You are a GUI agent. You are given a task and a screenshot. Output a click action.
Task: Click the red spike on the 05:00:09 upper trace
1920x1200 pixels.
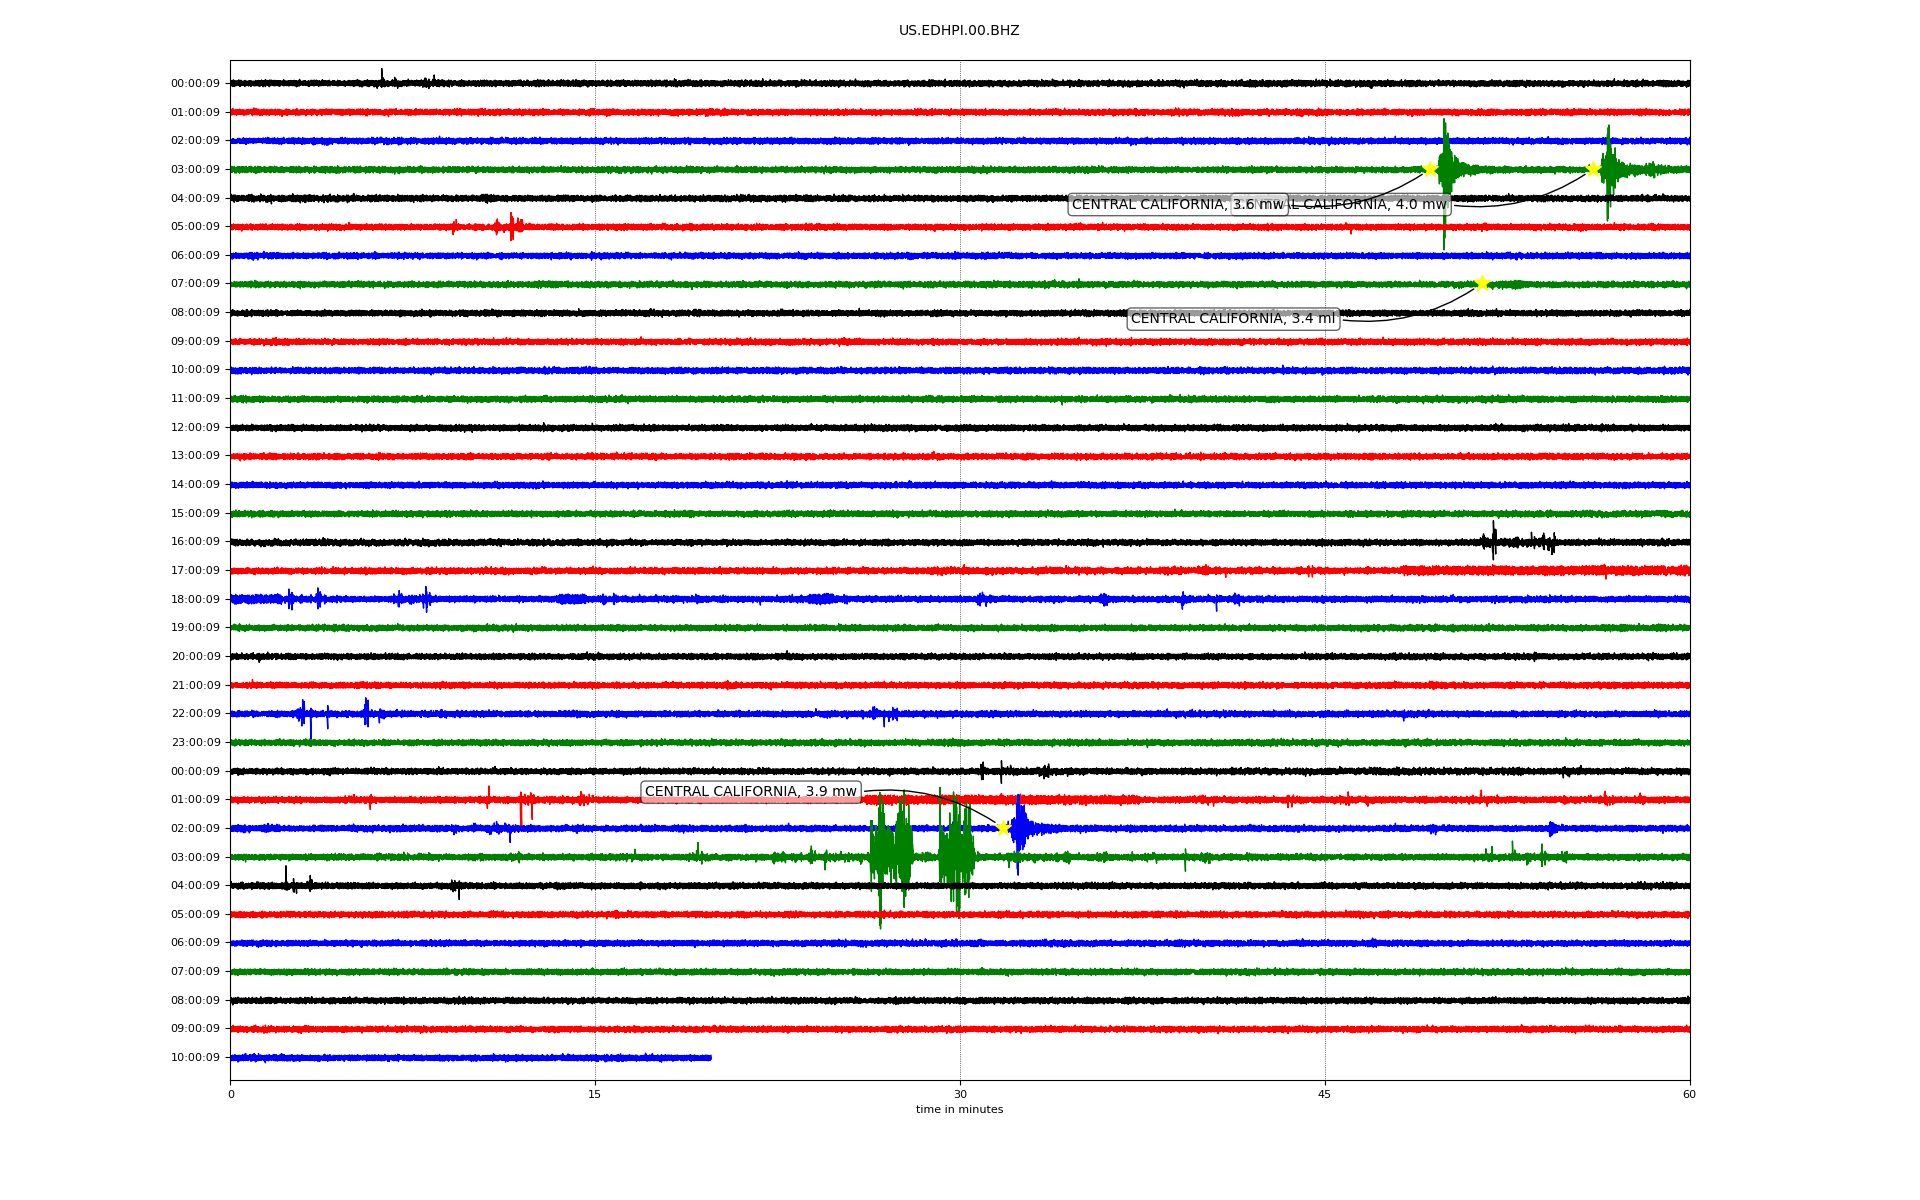click(510, 227)
